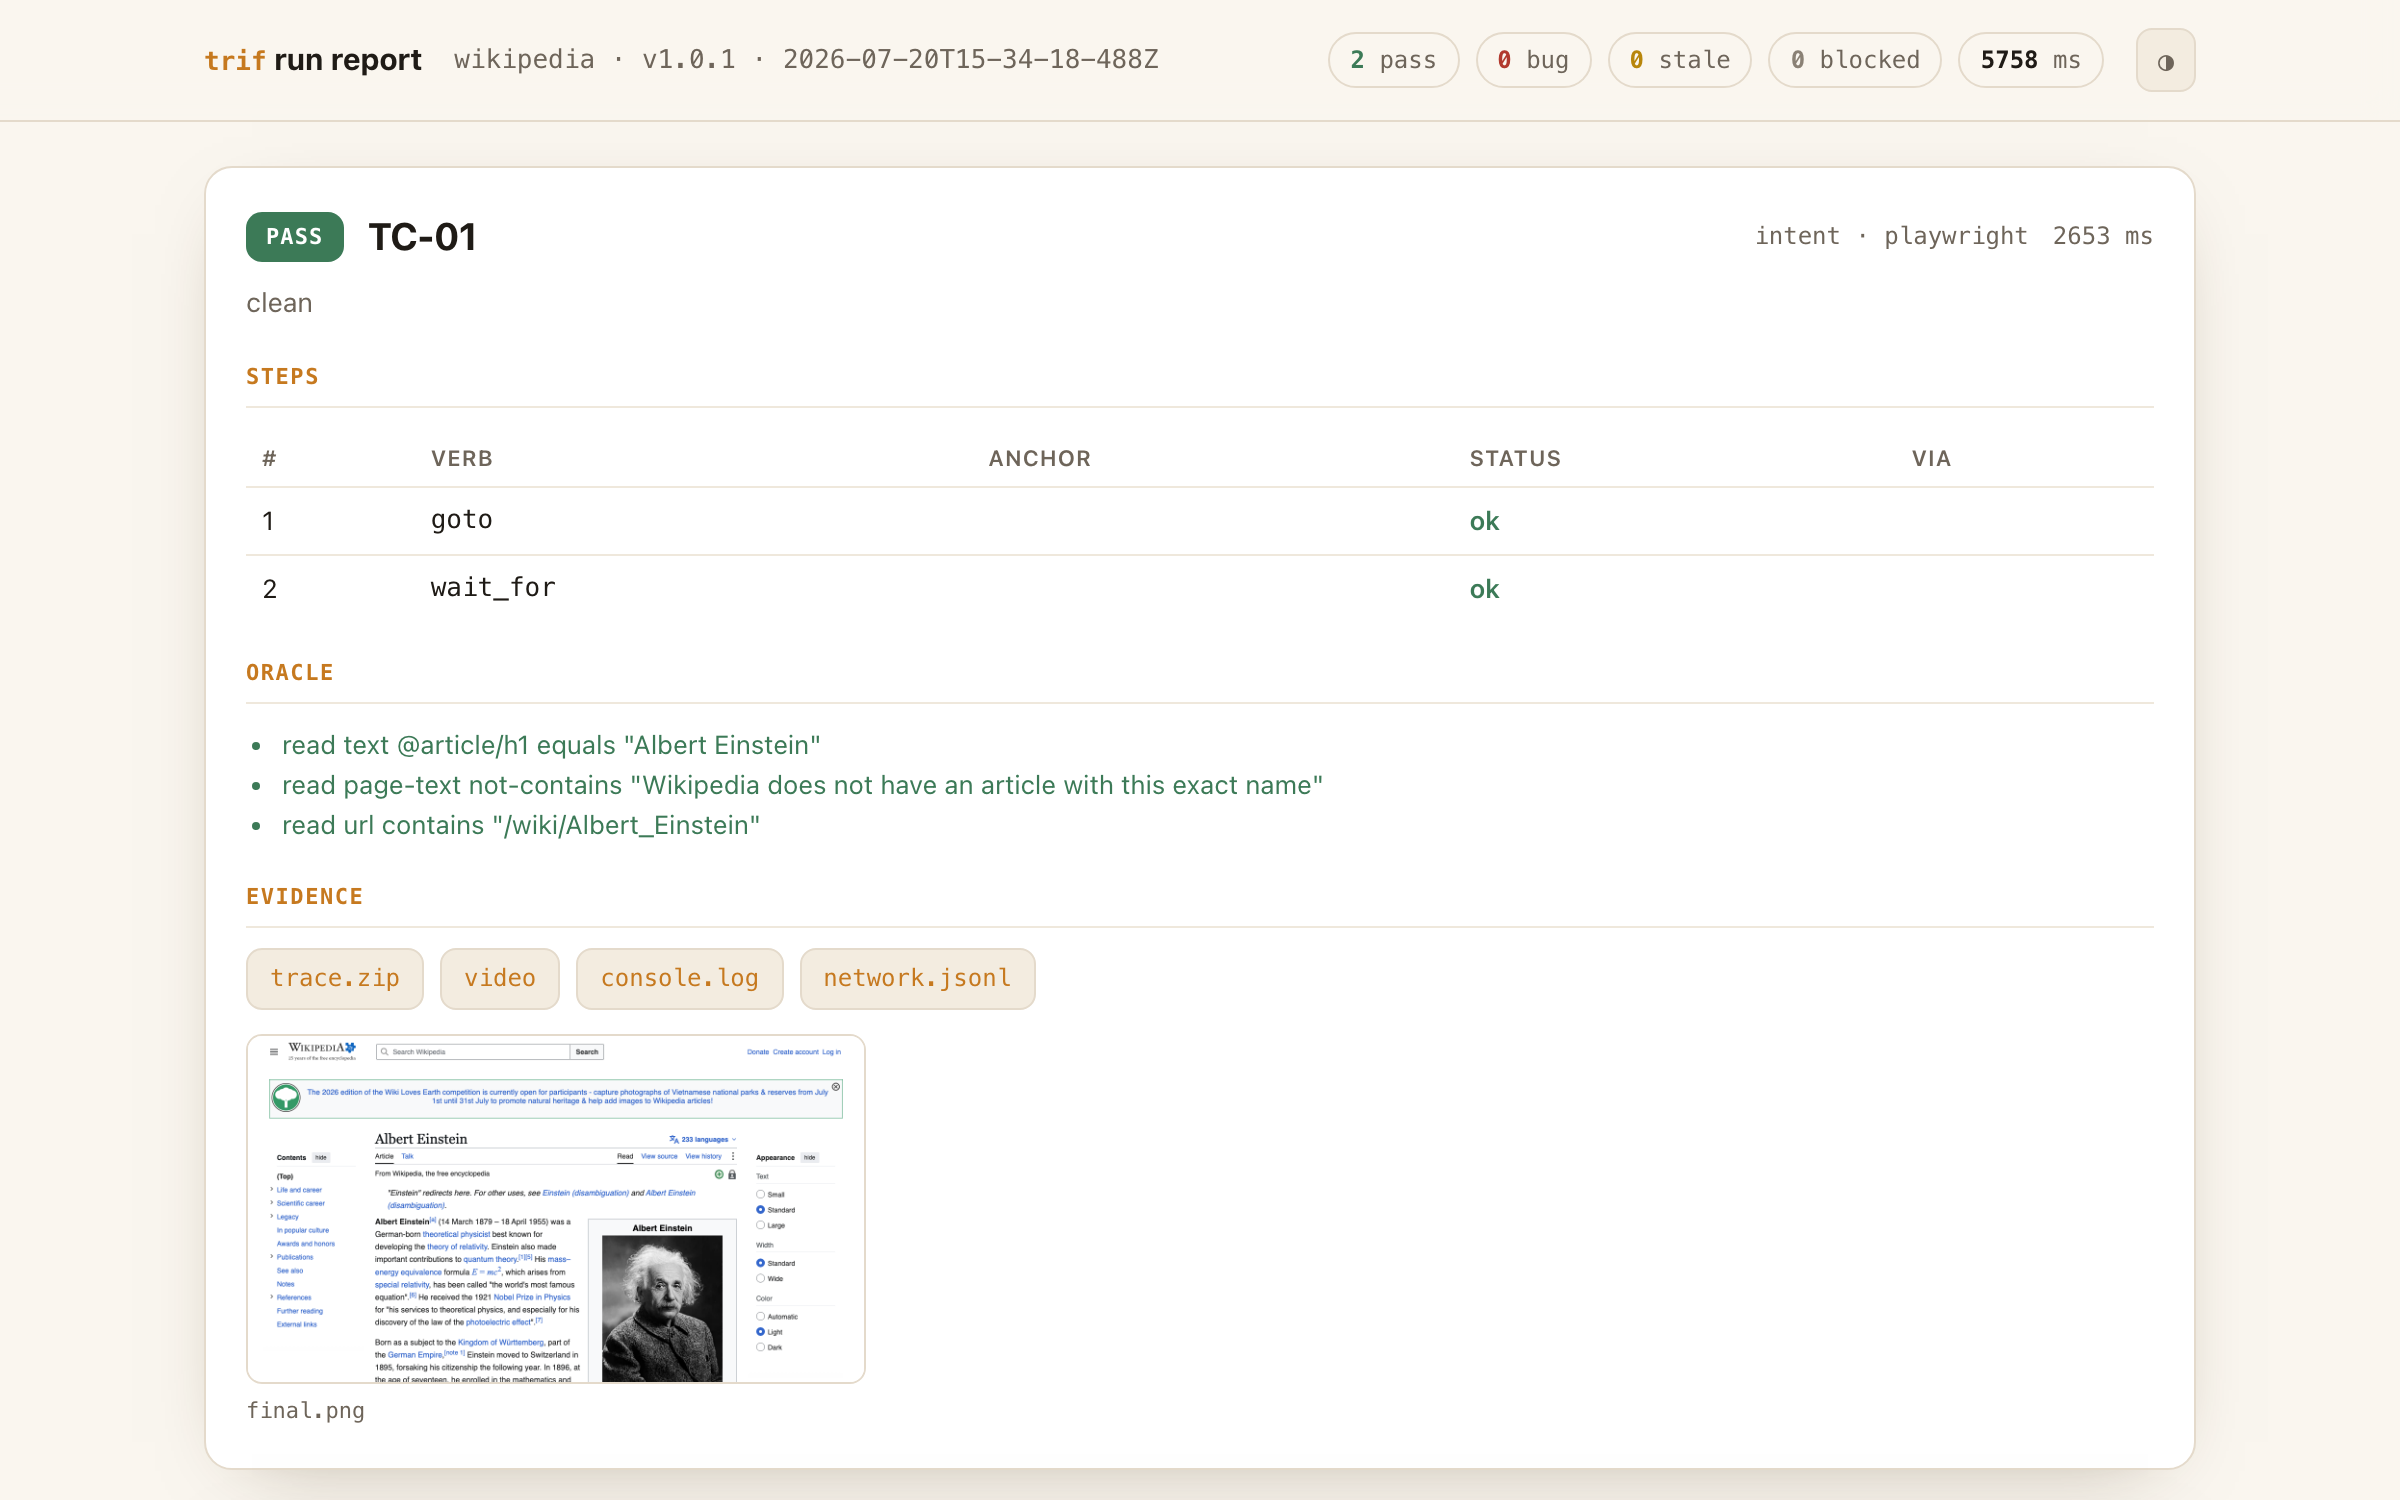Click the trif run report title

[x=313, y=60]
